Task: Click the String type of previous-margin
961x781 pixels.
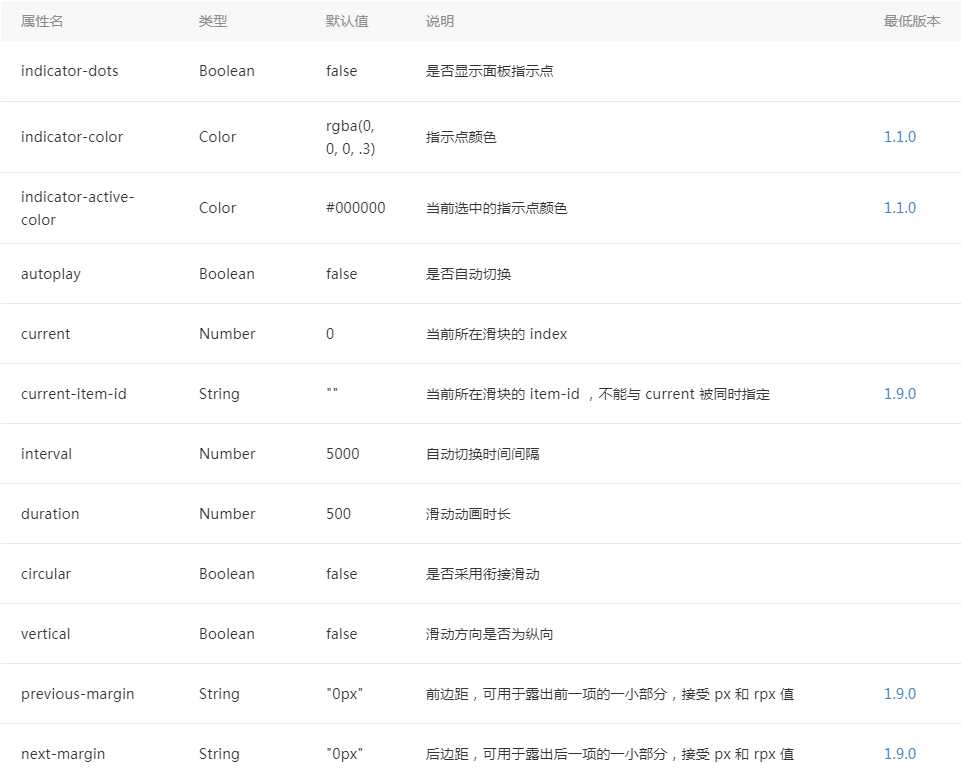Action: click(x=219, y=695)
